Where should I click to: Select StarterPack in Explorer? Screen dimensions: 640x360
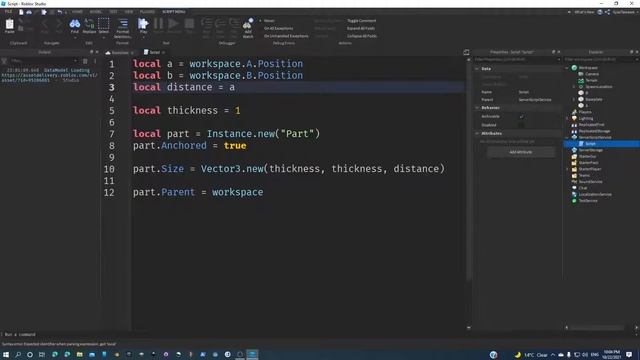coord(585,162)
